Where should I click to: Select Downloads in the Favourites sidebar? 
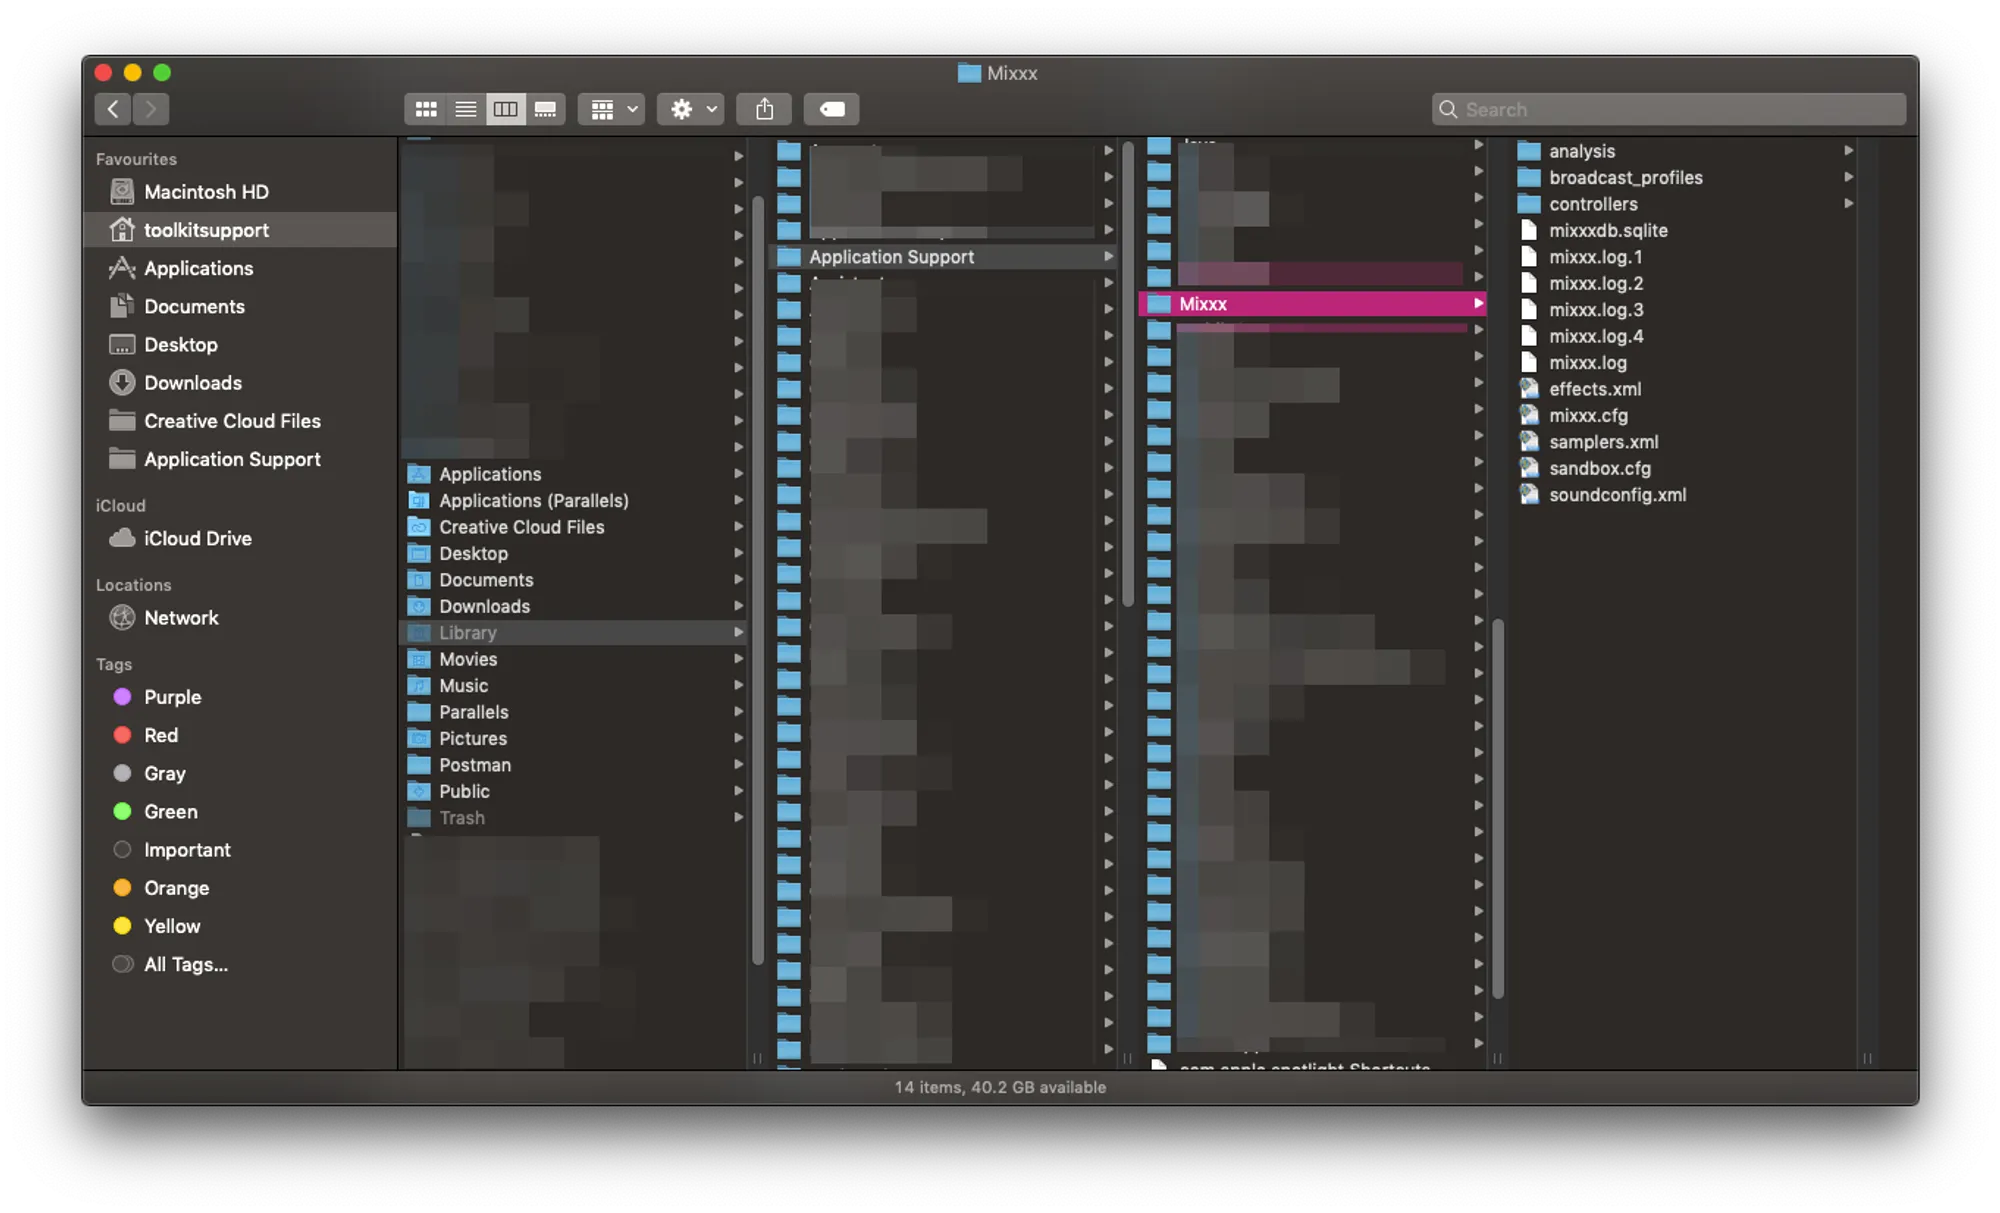(x=193, y=383)
